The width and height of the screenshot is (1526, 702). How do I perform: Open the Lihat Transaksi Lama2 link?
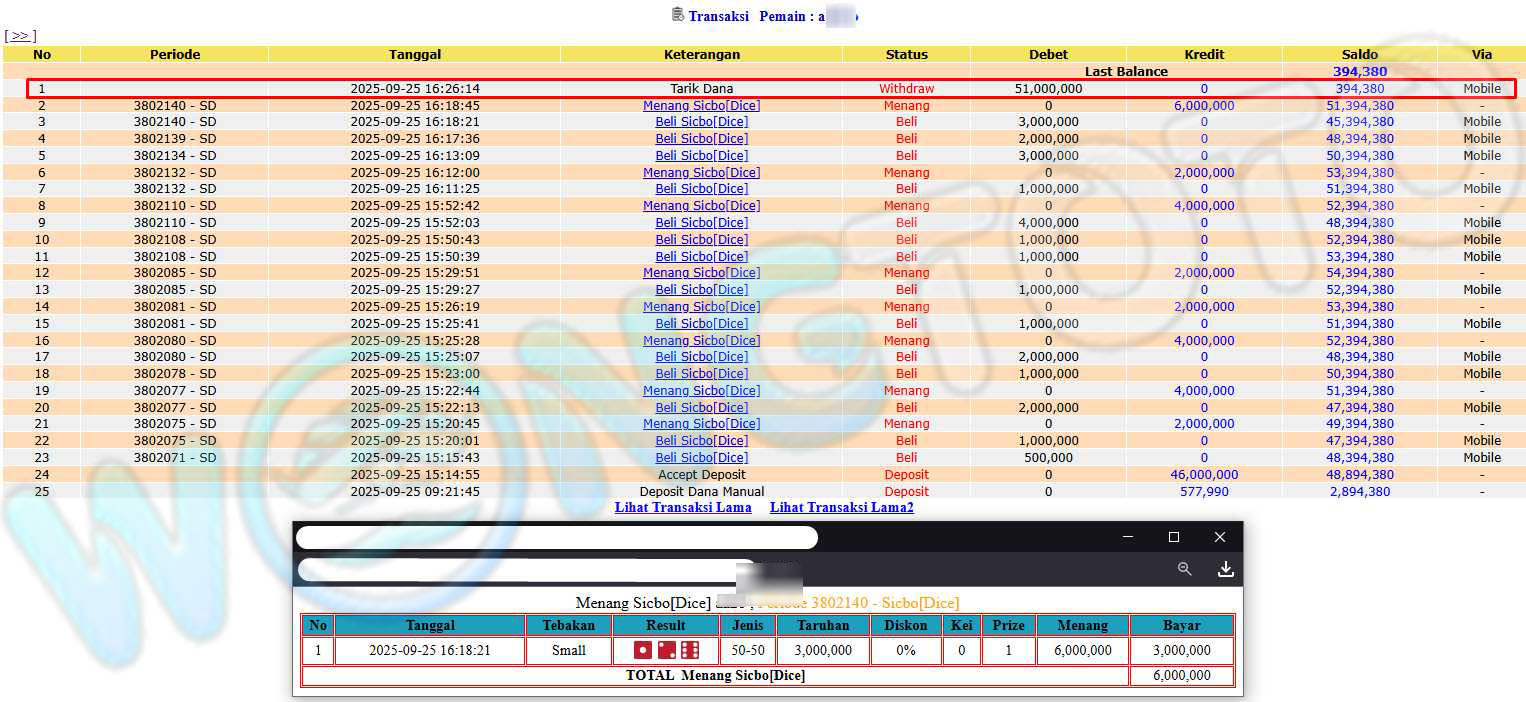[841, 507]
